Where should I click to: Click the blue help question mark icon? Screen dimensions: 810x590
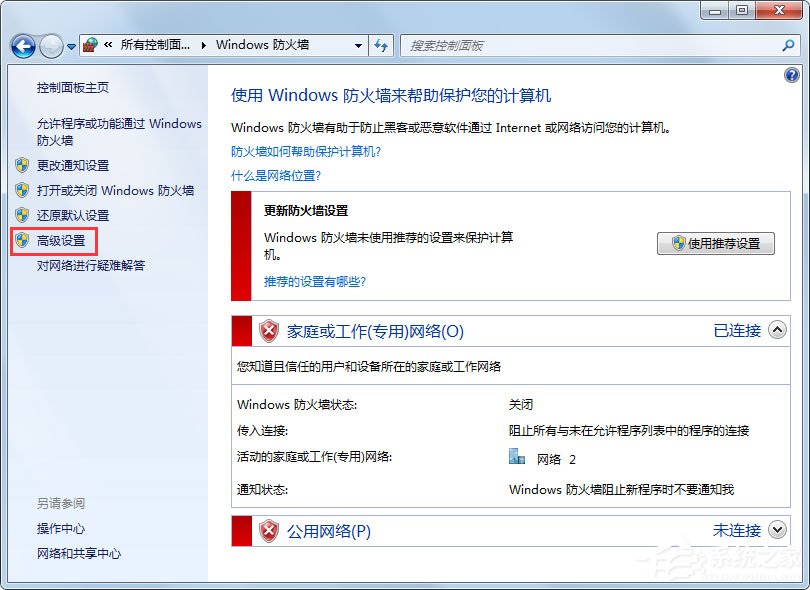pos(792,75)
